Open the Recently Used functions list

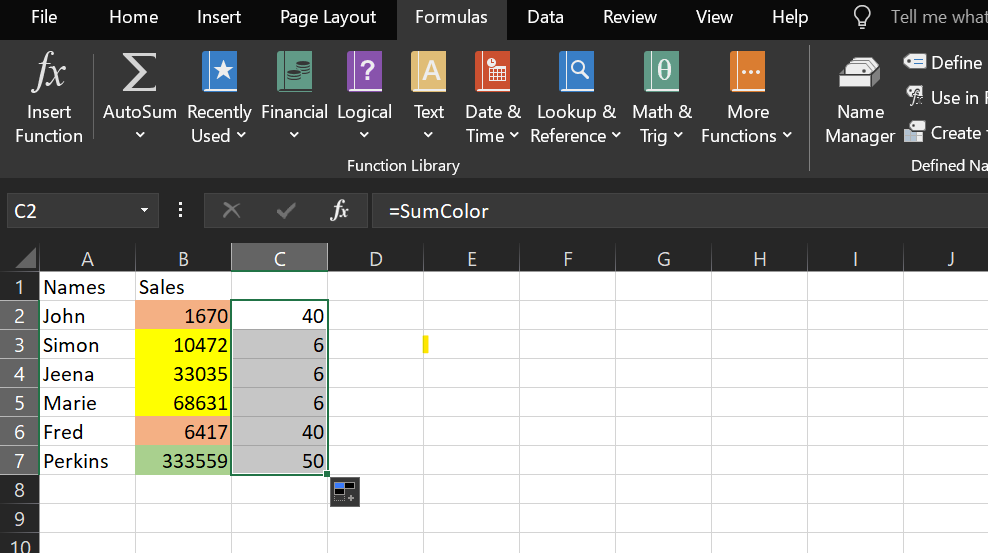[219, 98]
